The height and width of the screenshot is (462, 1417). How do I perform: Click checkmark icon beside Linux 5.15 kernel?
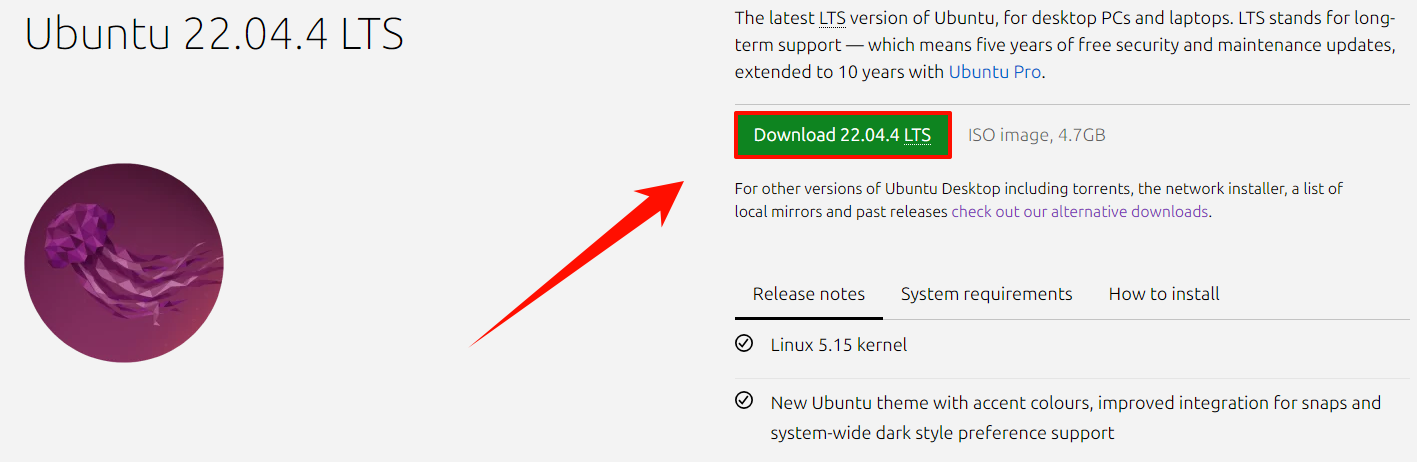744,344
